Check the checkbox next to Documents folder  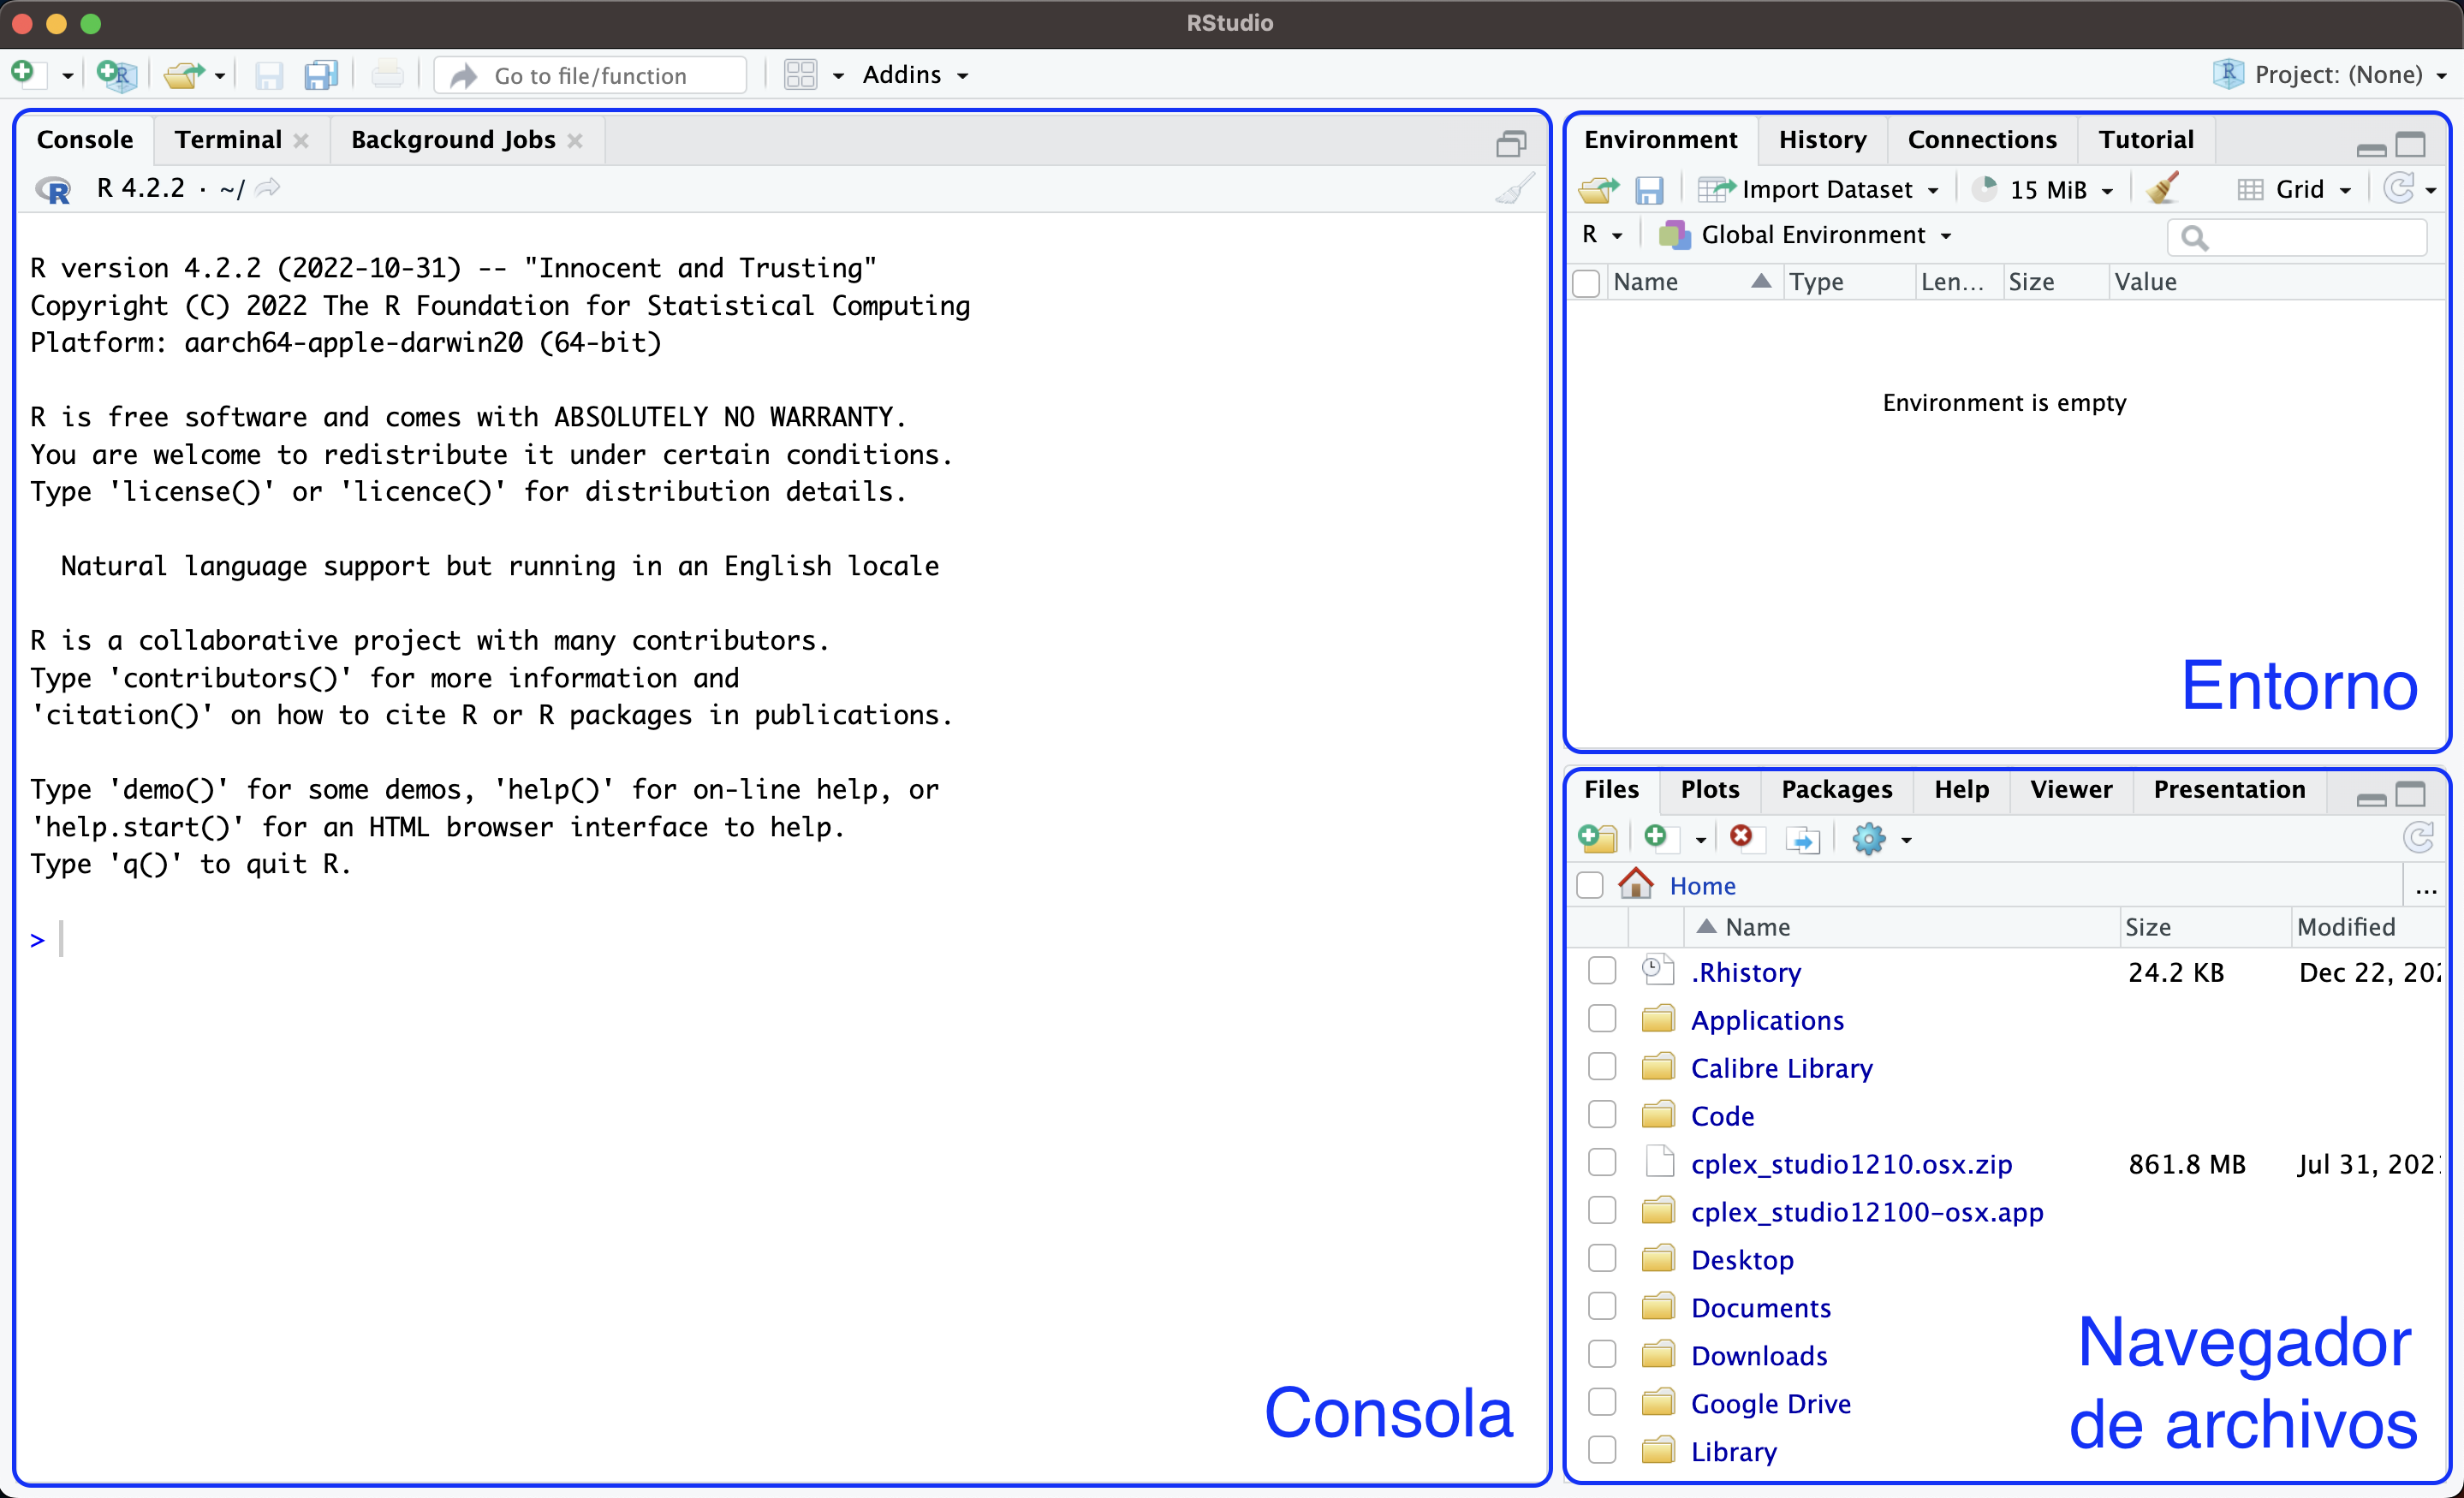tap(1600, 1308)
